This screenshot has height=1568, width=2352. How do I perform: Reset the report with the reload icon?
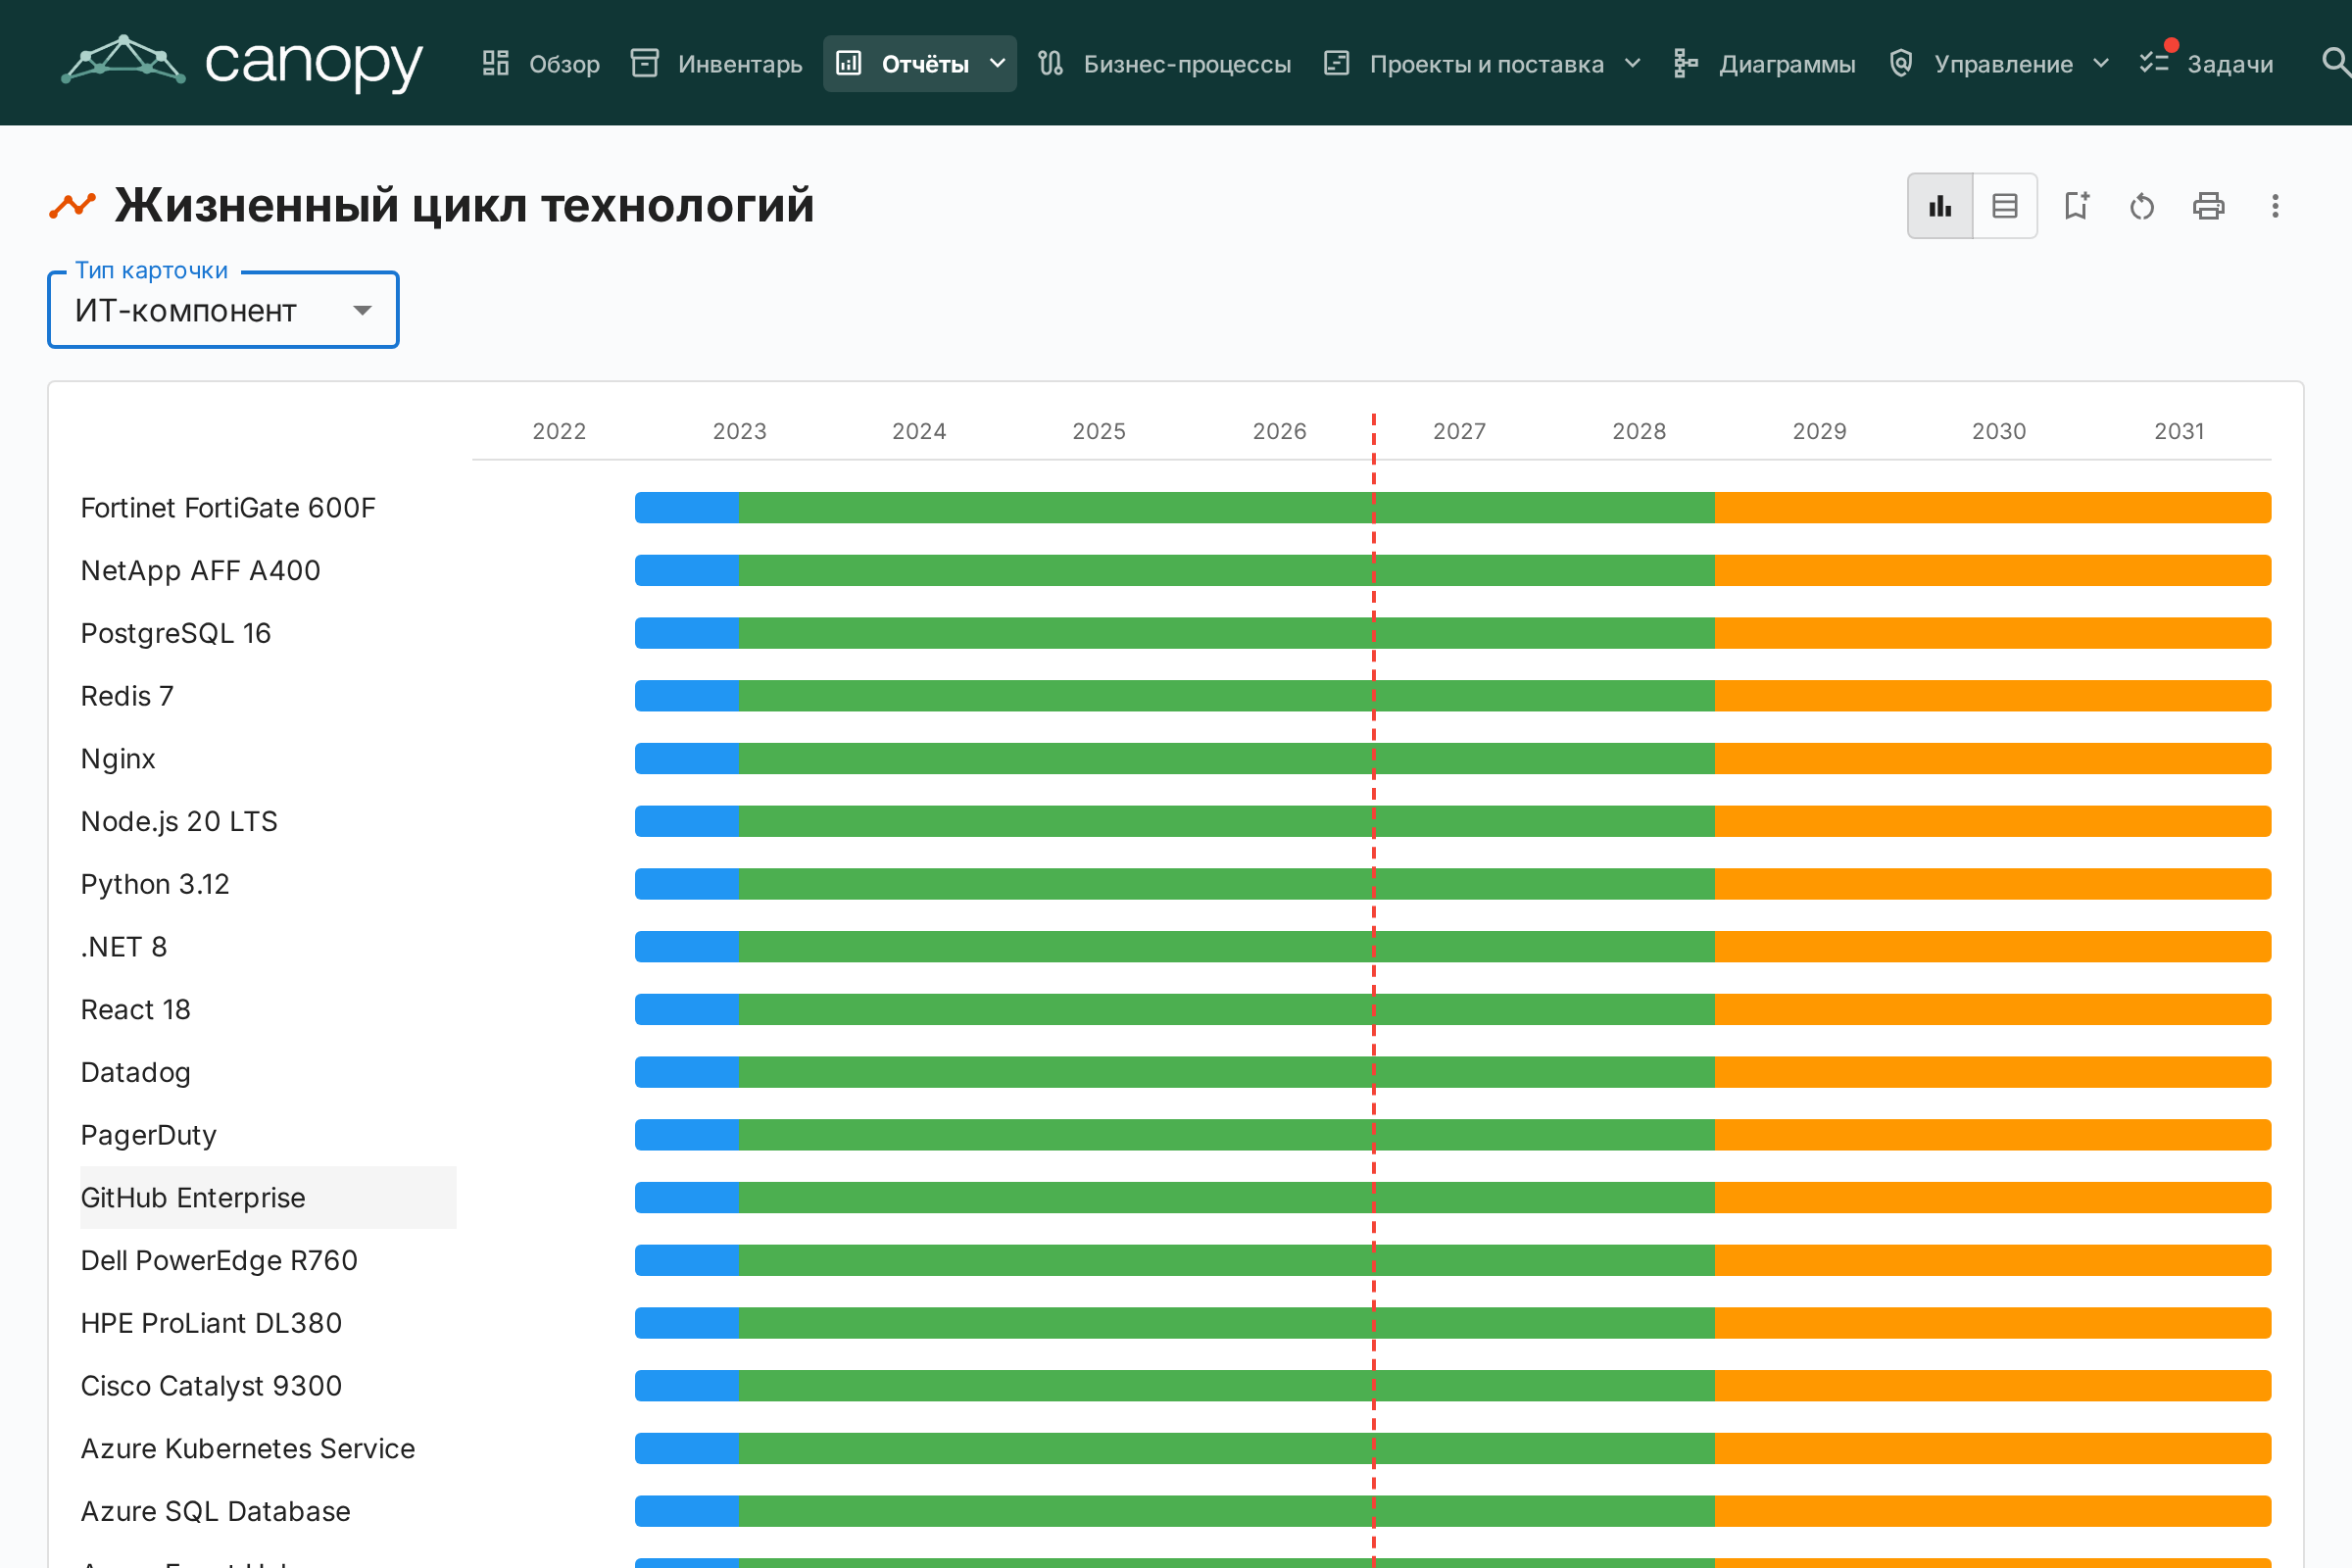pos(2142,206)
